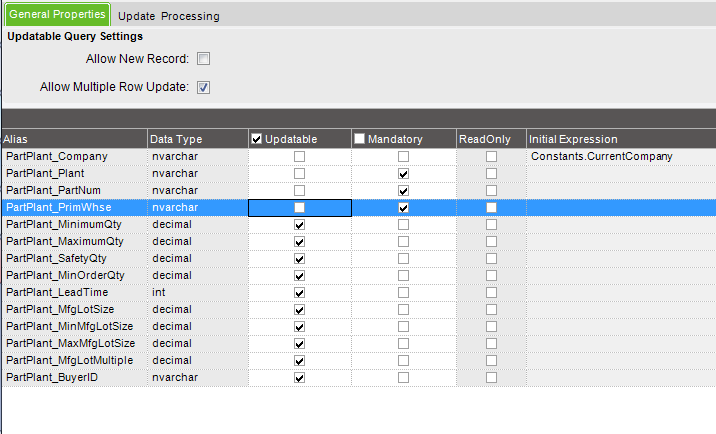Uncheck Mandatory for PartPlant_Plant row
The width and height of the screenshot is (716, 434).
(403, 174)
